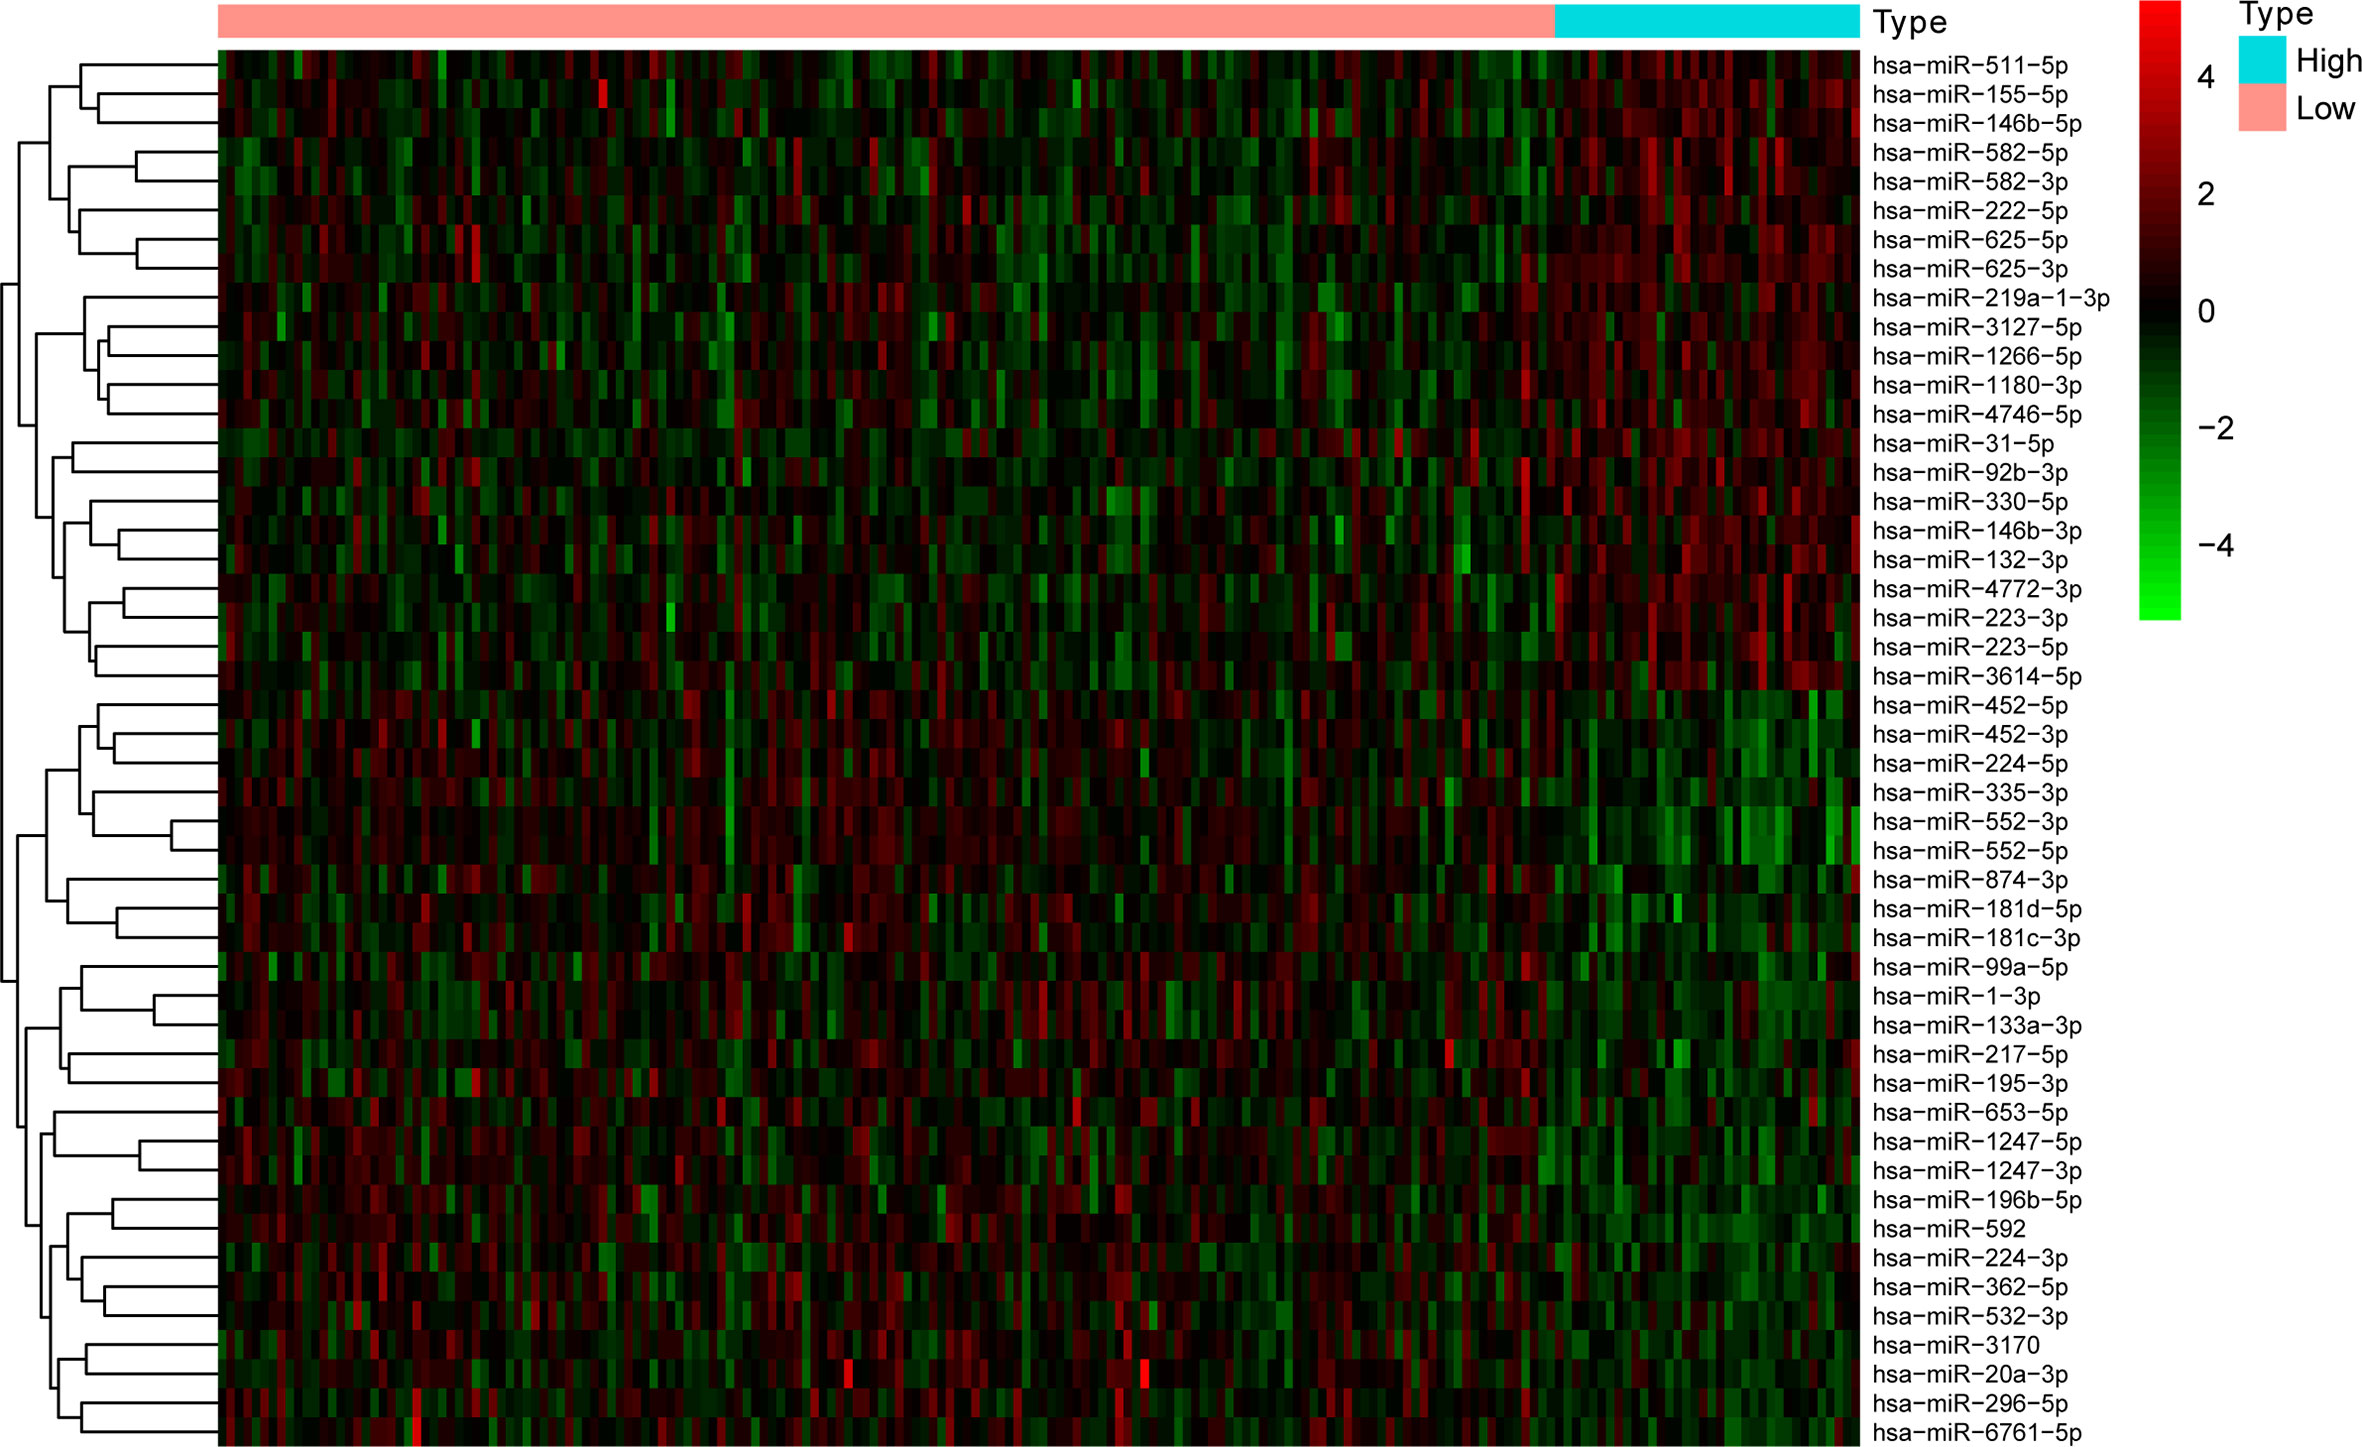This screenshot has width=2362, height=1447.
Task: Click the hsa-miR-1266-5p label
Action: [1977, 356]
